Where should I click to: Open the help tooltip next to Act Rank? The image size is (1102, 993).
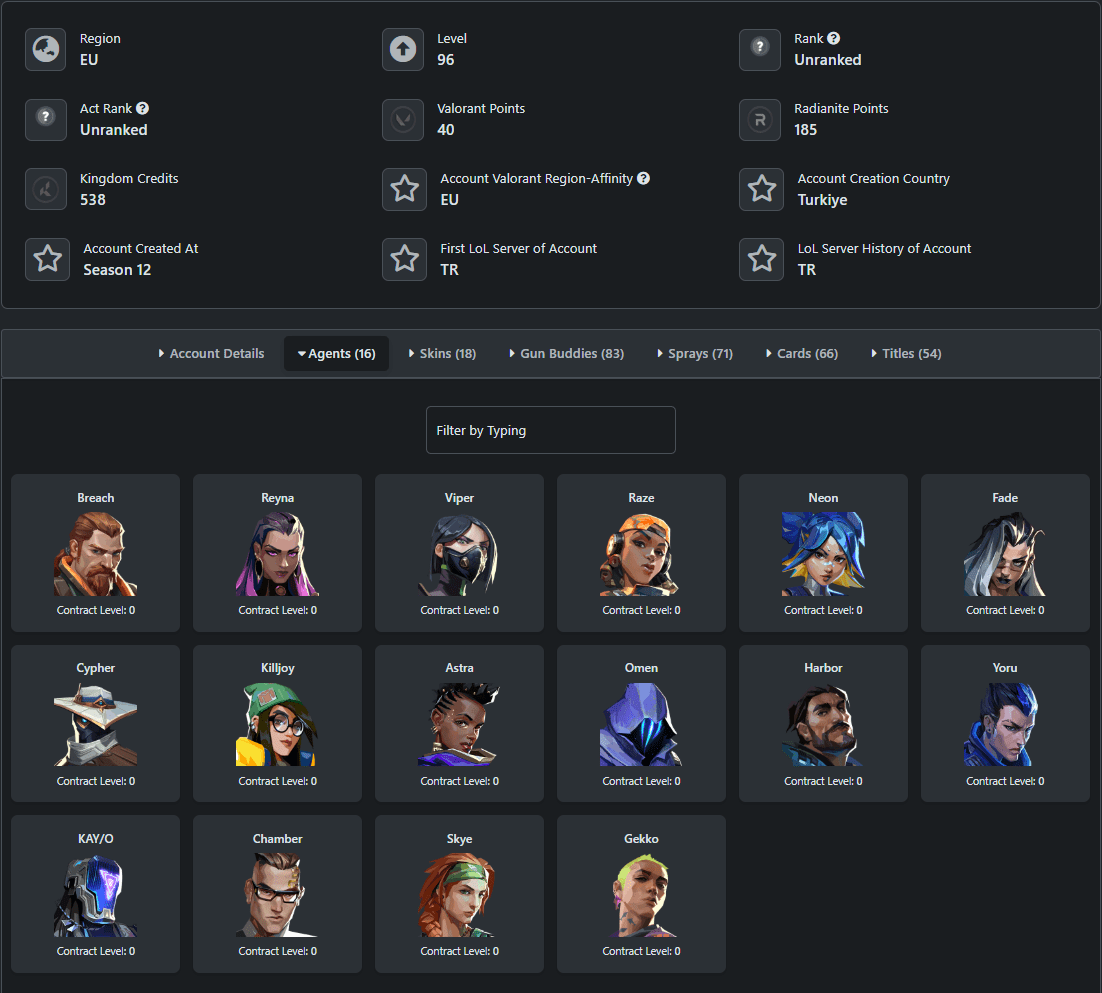(143, 108)
